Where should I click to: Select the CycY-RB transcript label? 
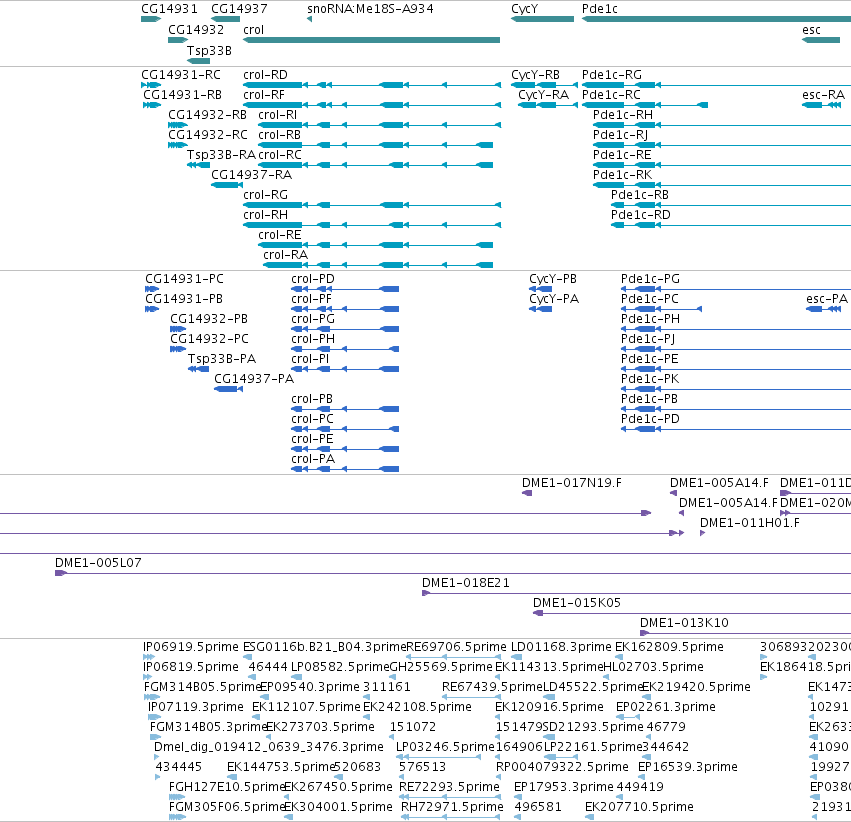tap(535, 75)
